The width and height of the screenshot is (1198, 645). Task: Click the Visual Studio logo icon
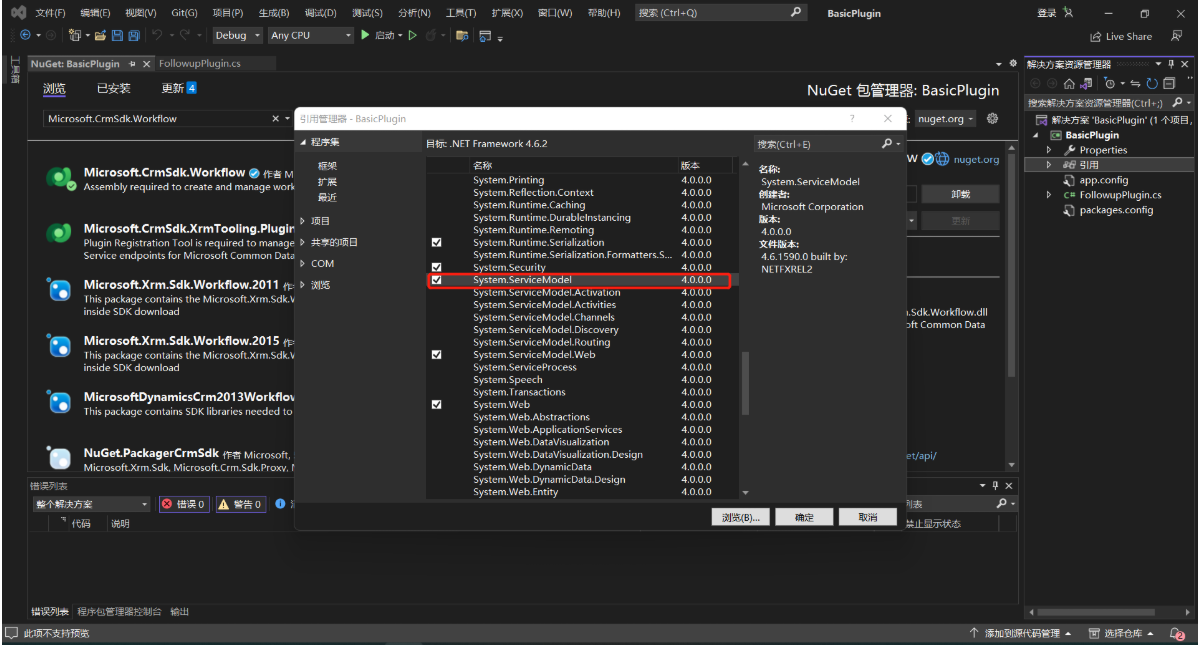click(x=18, y=12)
